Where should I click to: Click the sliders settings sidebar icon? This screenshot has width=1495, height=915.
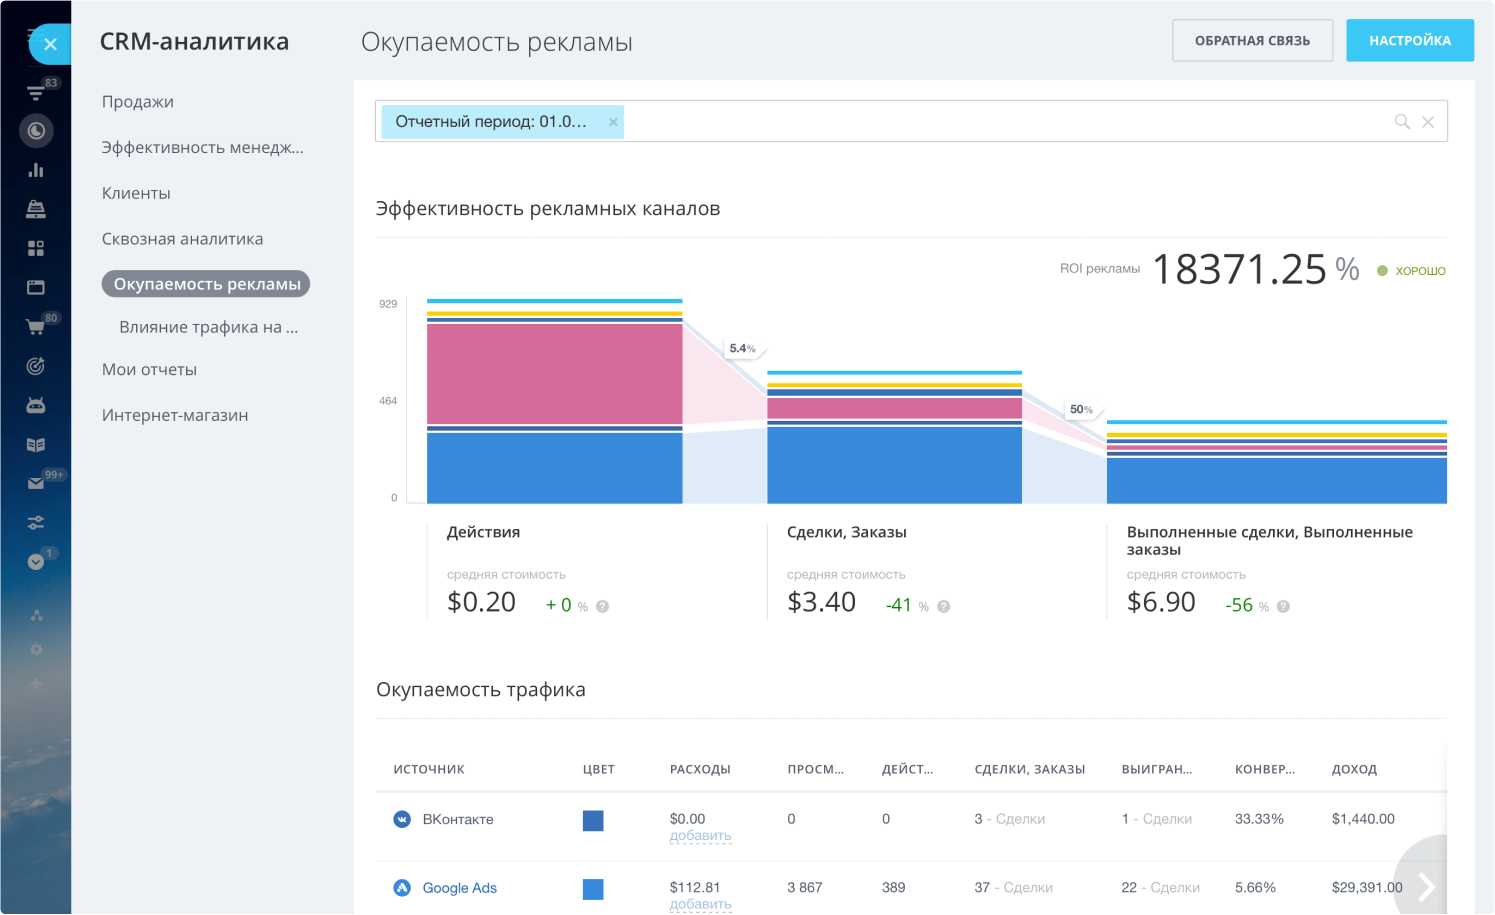coord(36,522)
